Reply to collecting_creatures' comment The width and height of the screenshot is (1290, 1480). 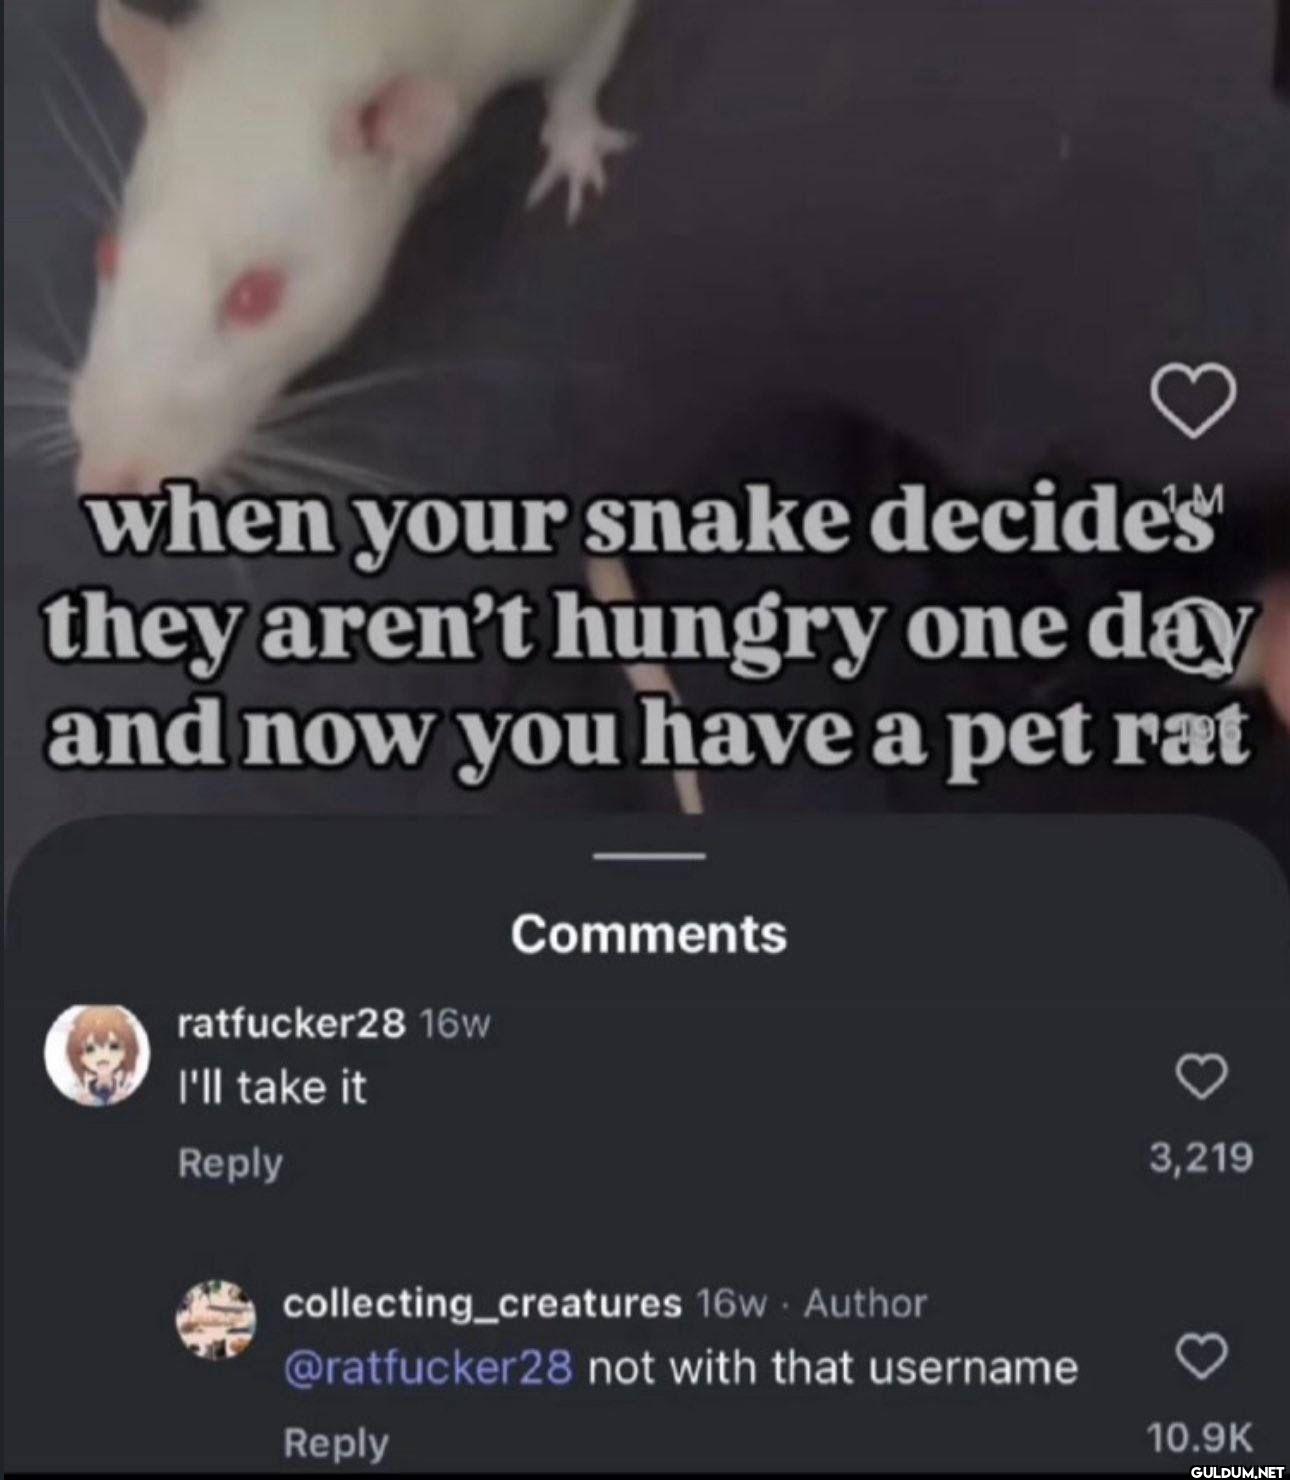336,1443
